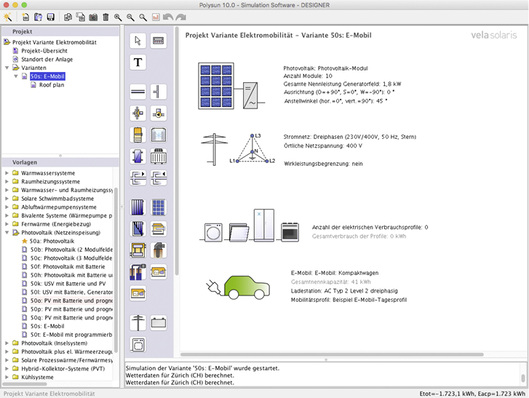Image resolution: width=529 pixels, height=398 pixels.
Task: Add the battery component from palette
Action: point(158,322)
